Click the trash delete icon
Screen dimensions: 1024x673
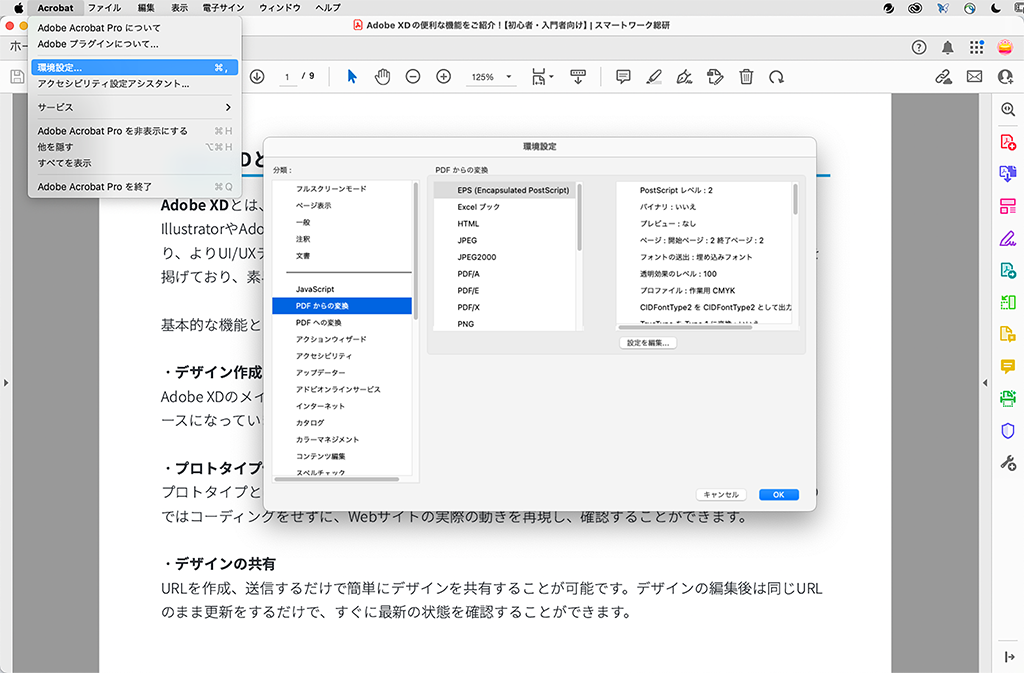(x=746, y=77)
